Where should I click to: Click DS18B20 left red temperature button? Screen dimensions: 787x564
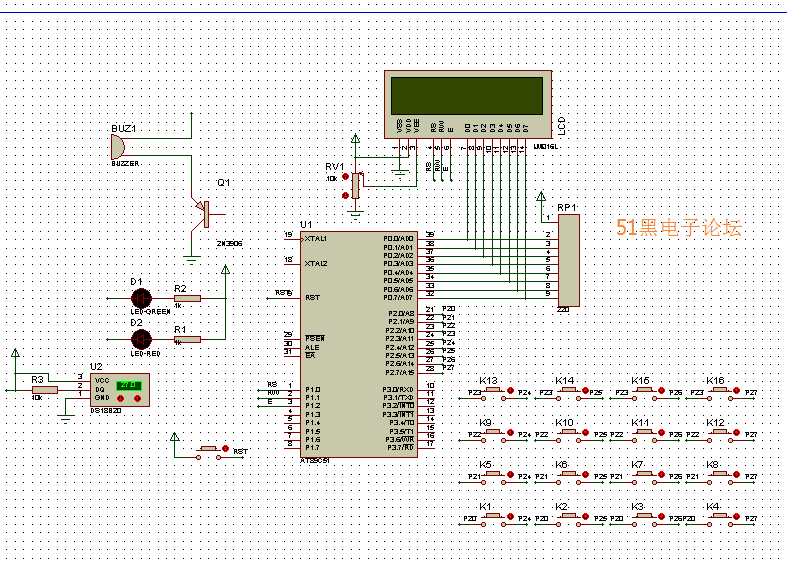(120, 398)
